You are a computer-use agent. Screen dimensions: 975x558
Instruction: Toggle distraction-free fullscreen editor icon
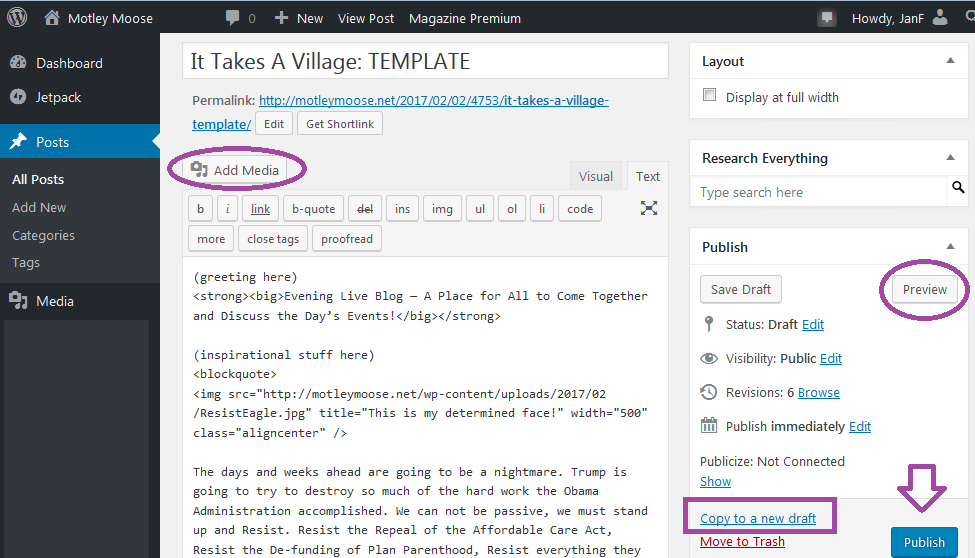coord(649,208)
